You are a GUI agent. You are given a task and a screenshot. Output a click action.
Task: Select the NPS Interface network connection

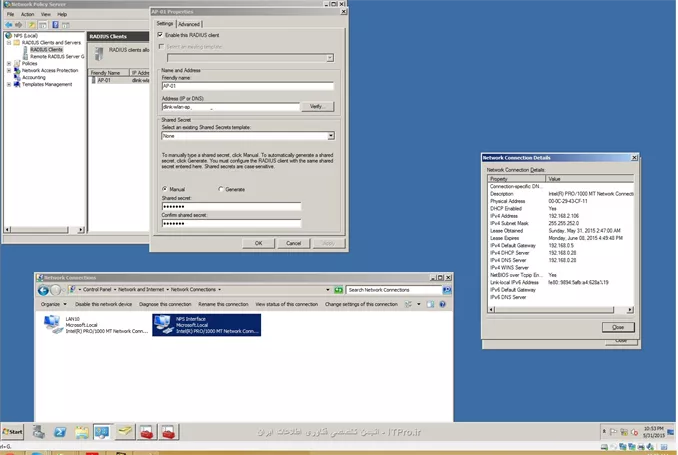click(x=207, y=325)
